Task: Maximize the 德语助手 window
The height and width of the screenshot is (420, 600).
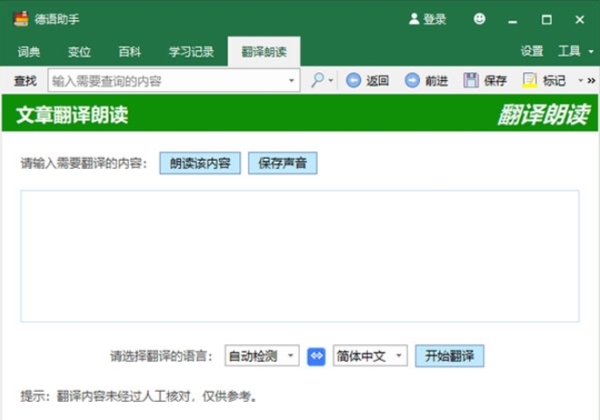Action: pos(546,20)
